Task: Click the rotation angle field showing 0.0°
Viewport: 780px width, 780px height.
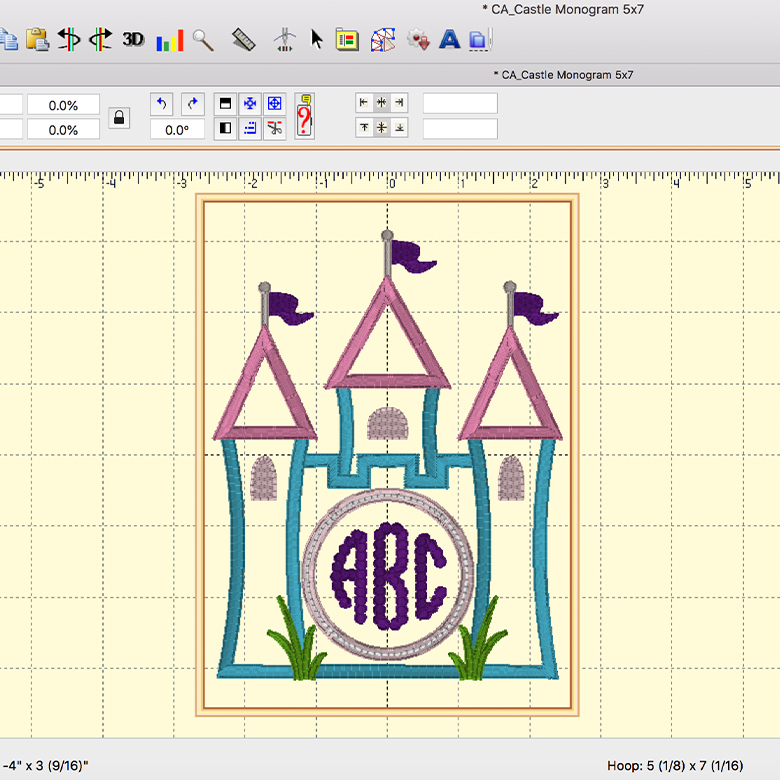Action: pos(177,129)
